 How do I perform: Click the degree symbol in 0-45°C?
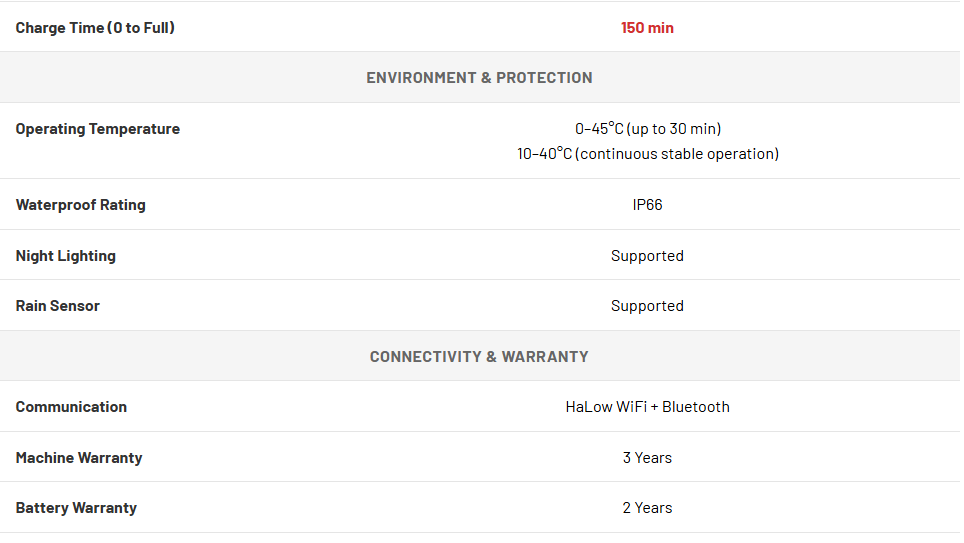click(x=611, y=124)
